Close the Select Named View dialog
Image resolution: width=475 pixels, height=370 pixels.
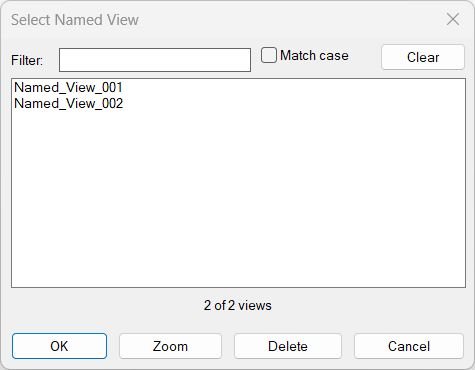pos(453,19)
